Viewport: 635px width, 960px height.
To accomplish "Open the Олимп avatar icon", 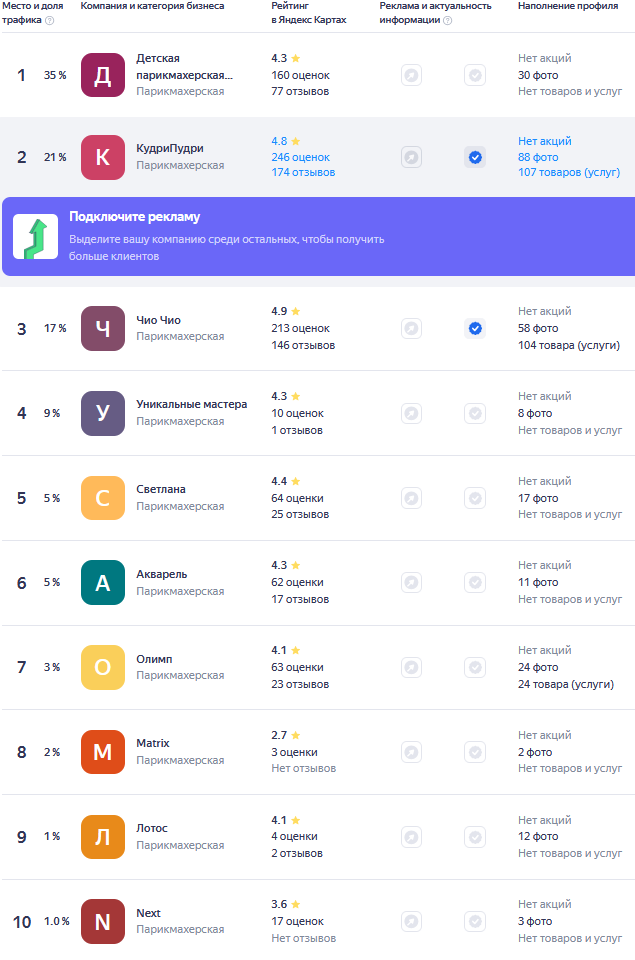I will [103, 667].
